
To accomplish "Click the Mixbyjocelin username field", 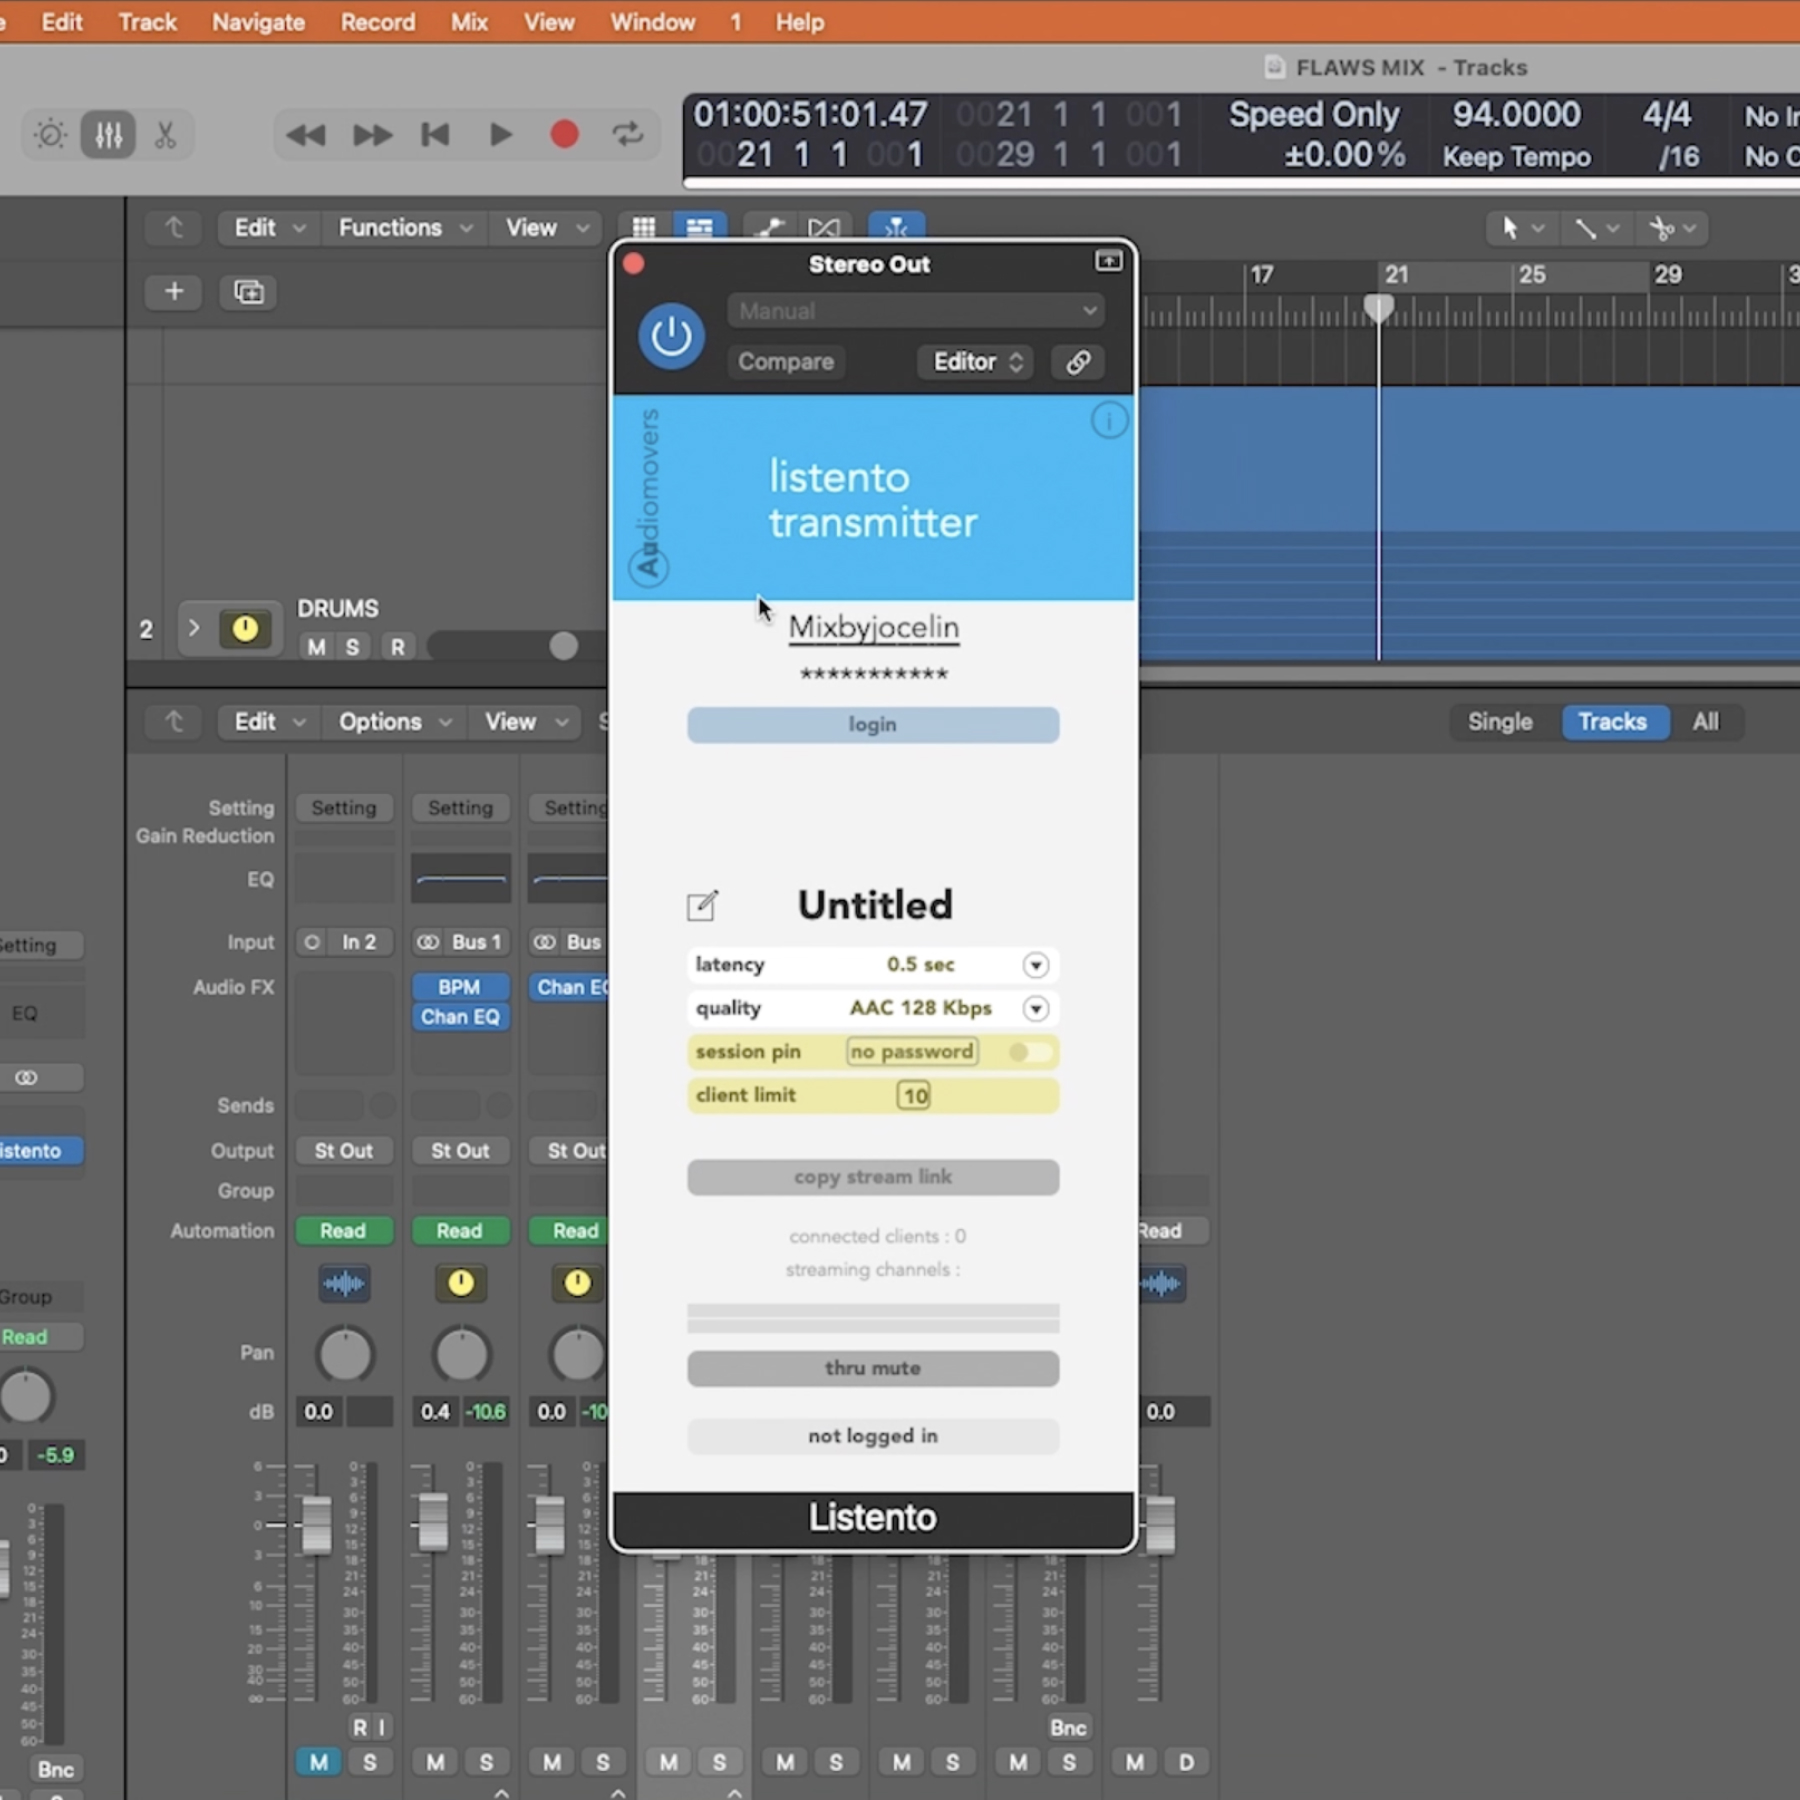I will pyautogui.click(x=873, y=627).
